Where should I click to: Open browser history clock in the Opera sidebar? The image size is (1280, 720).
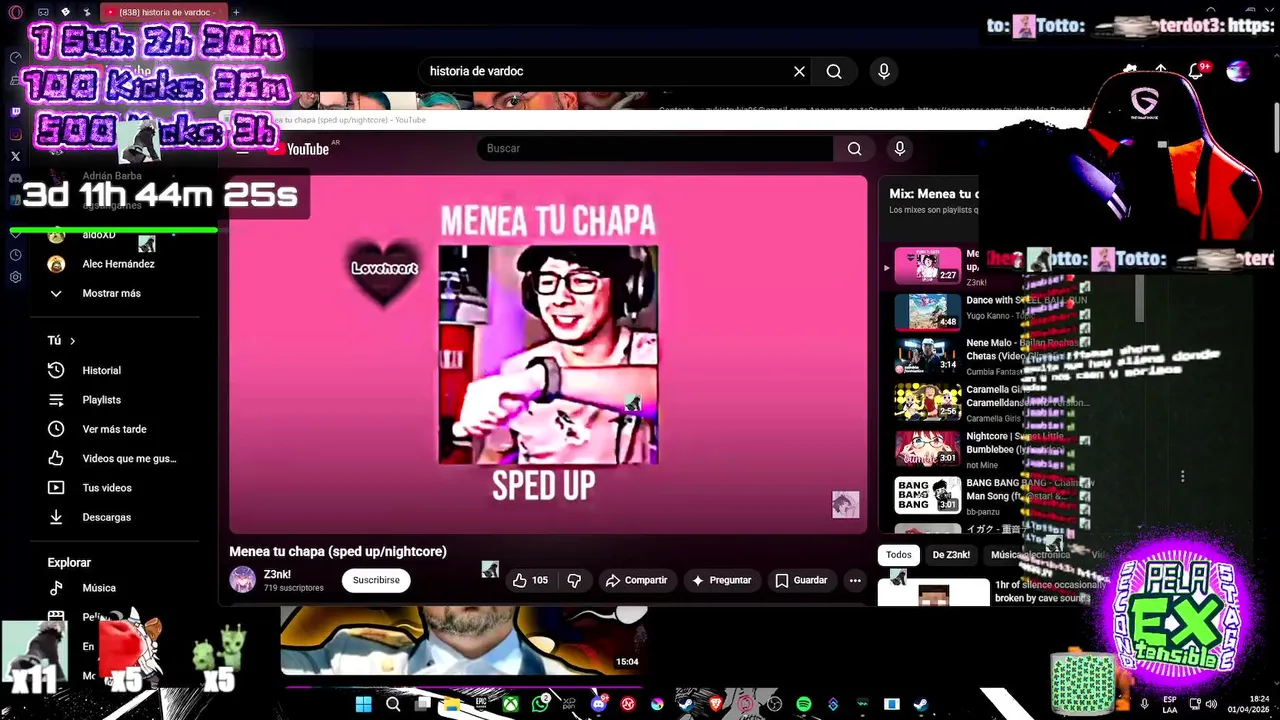click(15, 255)
